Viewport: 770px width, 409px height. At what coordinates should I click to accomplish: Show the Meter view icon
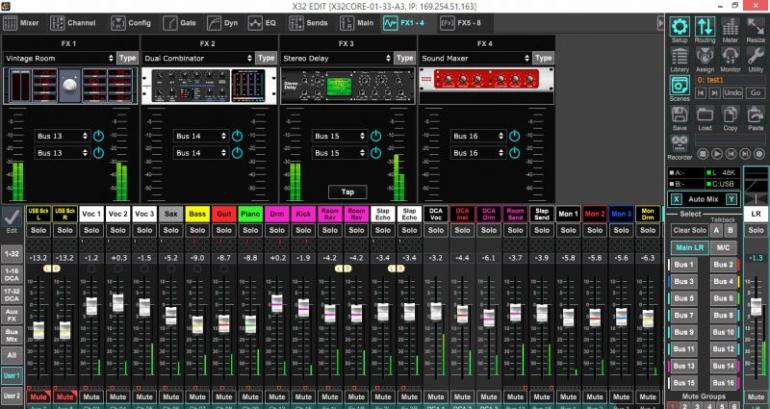point(730,27)
